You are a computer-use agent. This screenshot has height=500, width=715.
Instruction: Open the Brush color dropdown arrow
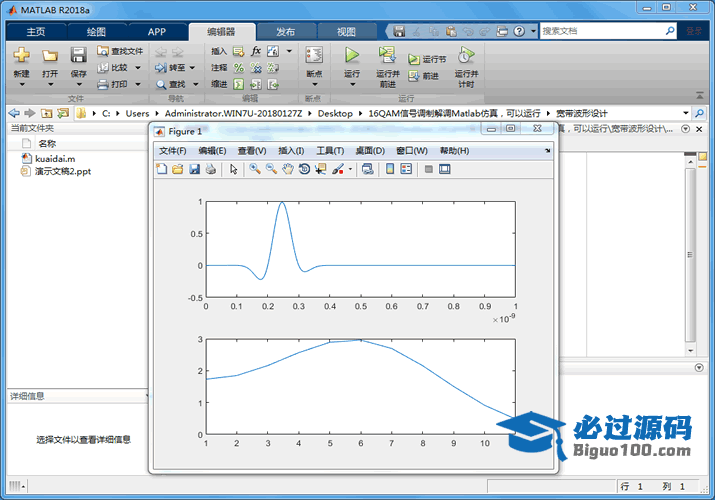pos(350,169)
